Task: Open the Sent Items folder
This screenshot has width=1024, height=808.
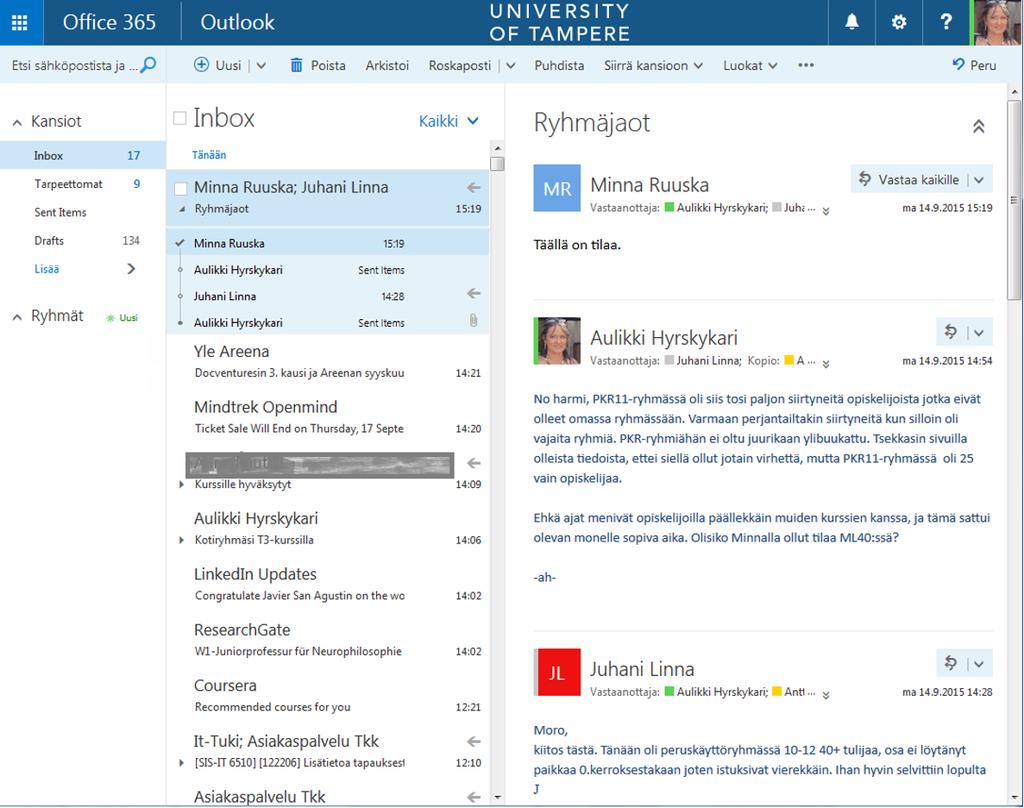Action: coord(83,212)
